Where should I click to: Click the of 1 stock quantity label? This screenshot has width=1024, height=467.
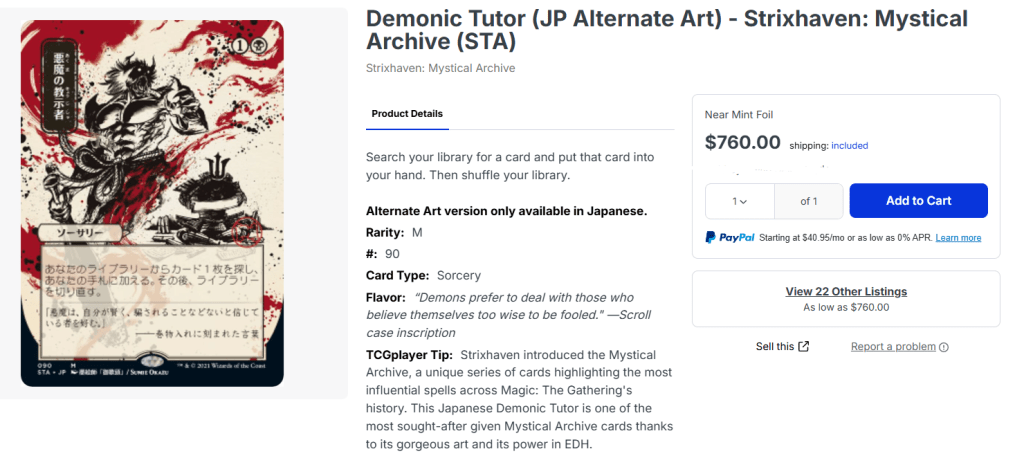808,201
